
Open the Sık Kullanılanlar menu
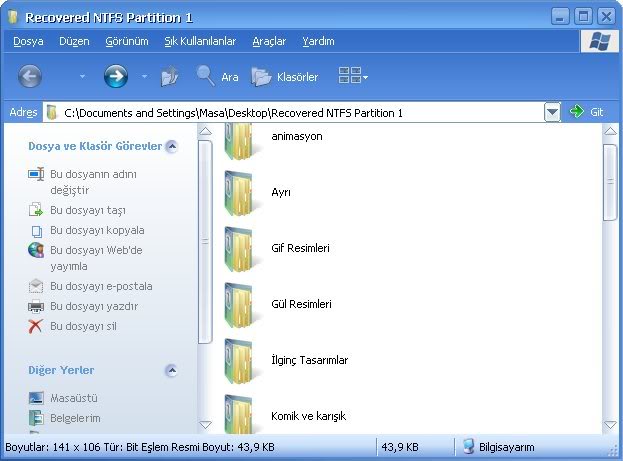[x=200, y=41]
